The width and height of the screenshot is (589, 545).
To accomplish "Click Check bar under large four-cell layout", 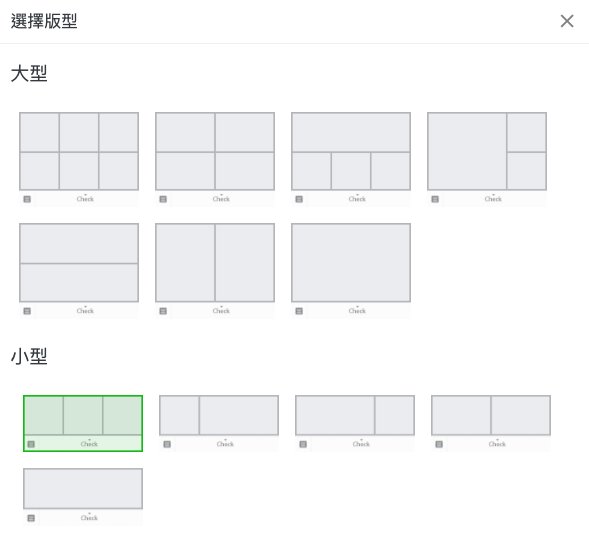I will click(x=223, y=199).
